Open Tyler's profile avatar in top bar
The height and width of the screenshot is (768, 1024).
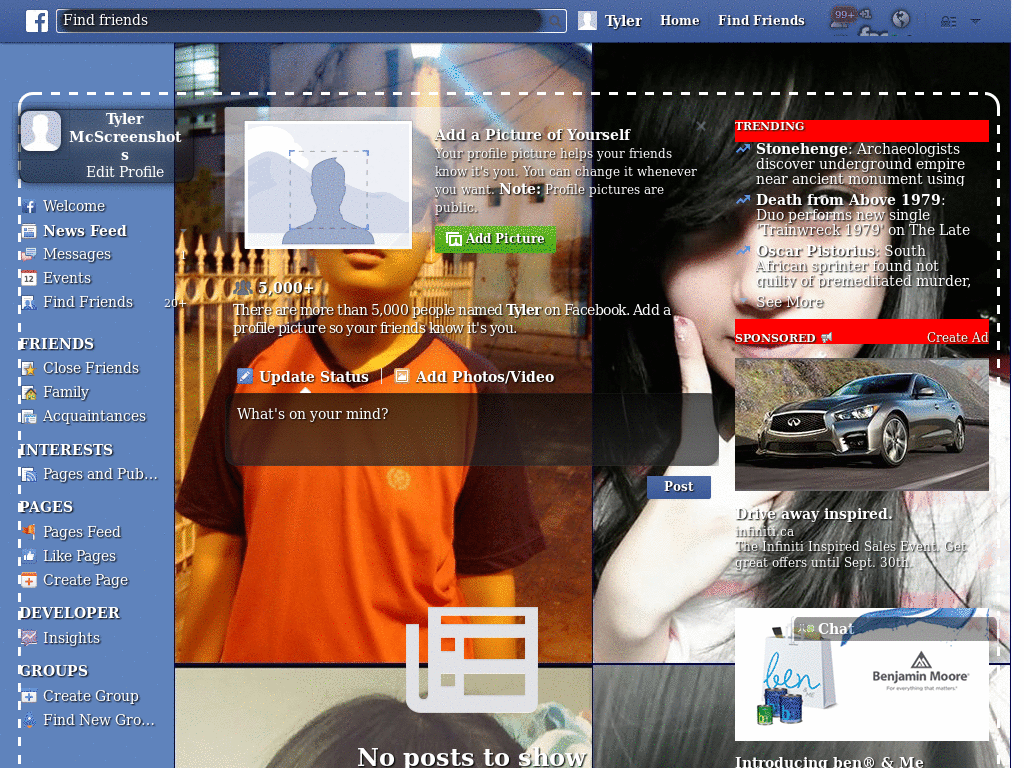coord(587,21)
